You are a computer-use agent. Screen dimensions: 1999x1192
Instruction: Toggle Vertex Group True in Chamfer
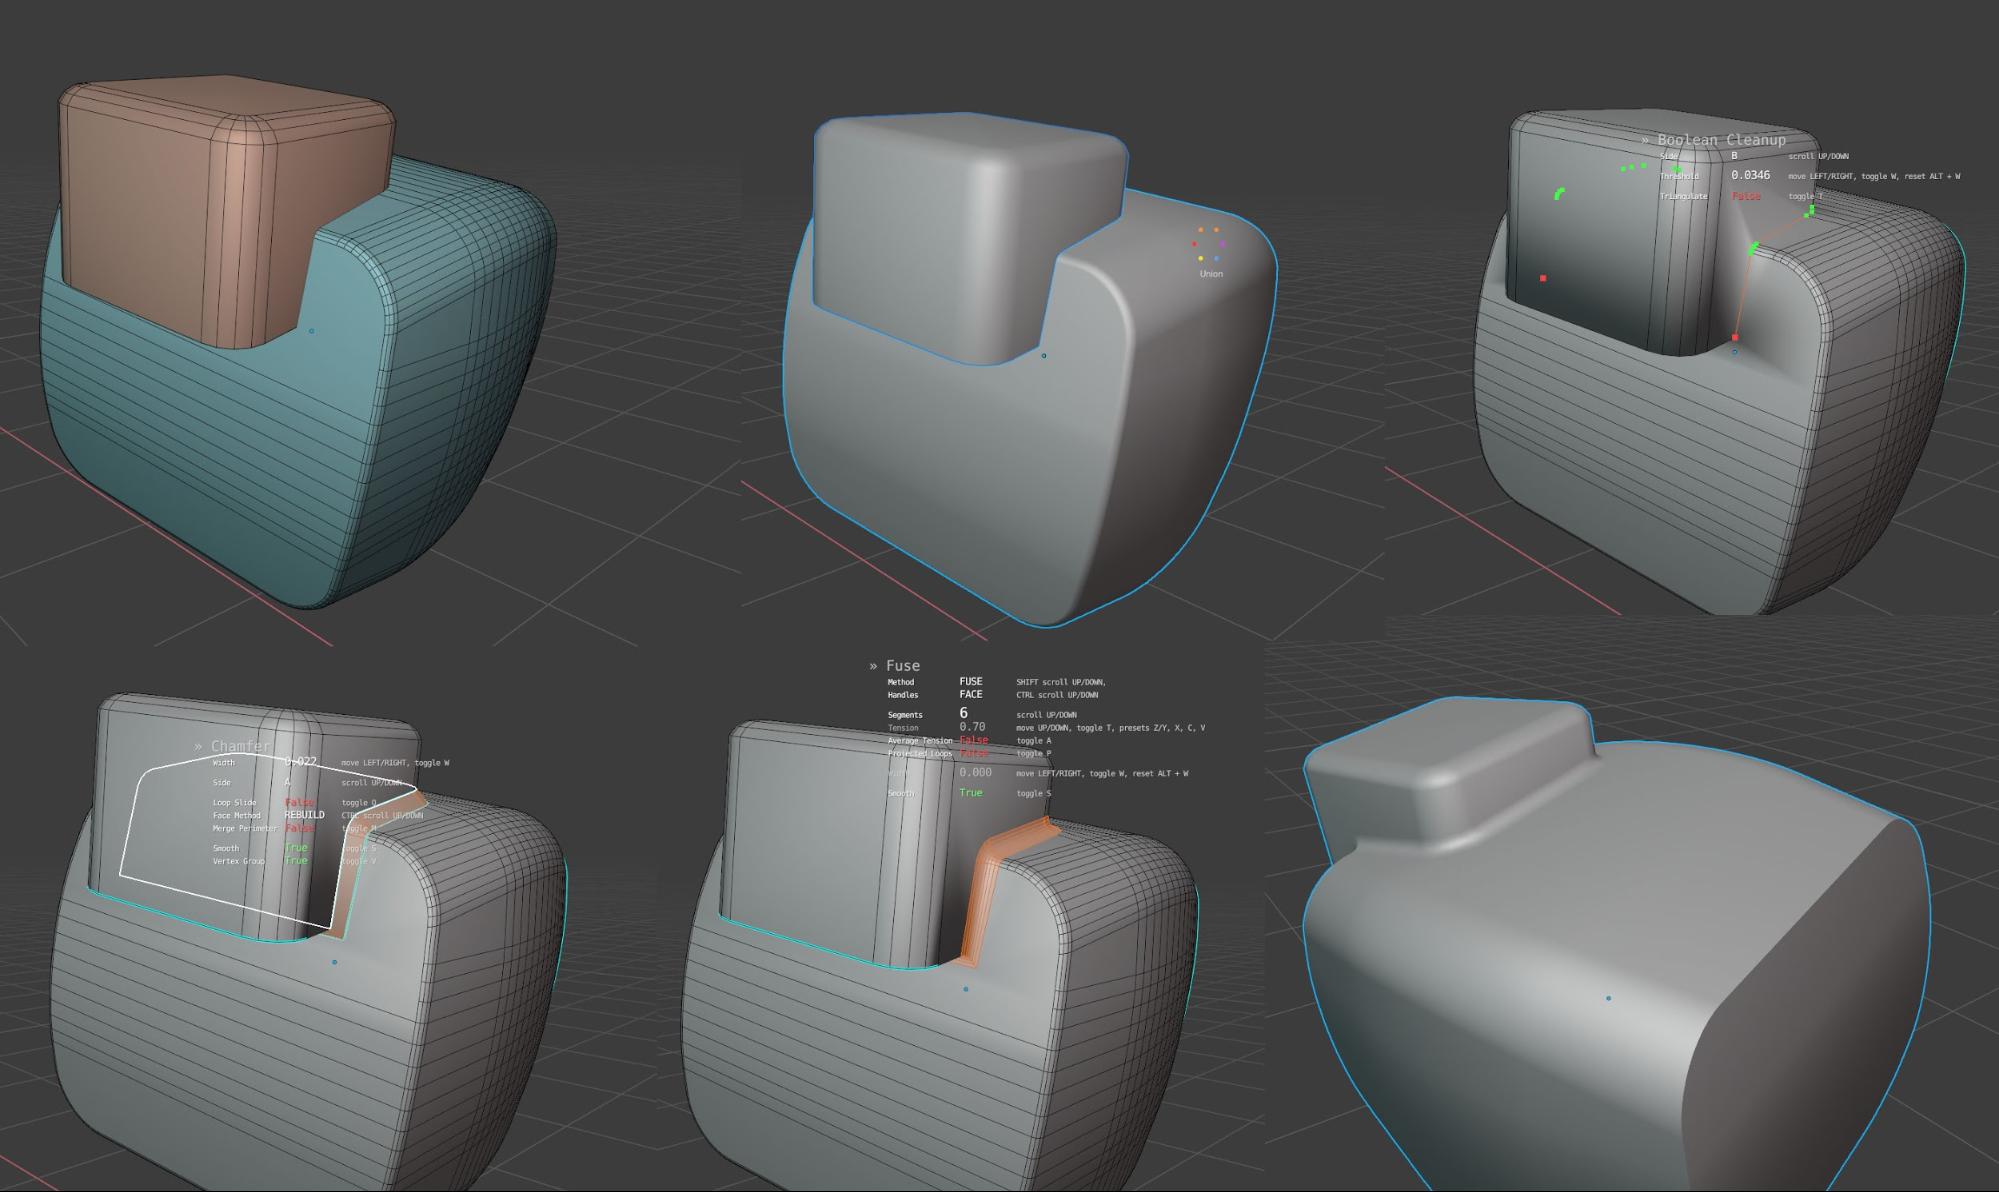[296, 861]
